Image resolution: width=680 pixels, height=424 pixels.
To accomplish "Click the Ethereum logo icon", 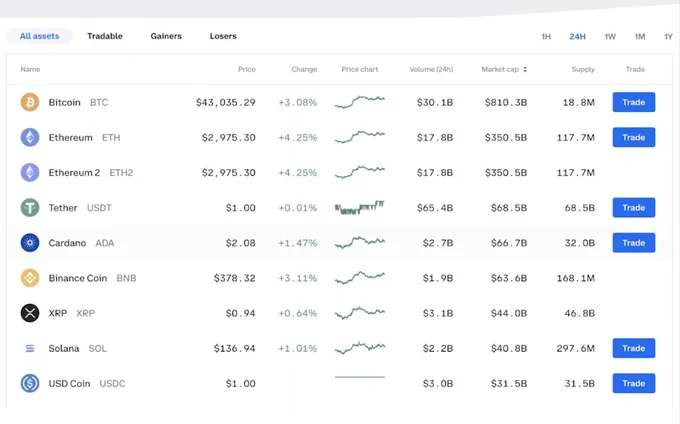I will click(30, 137).
